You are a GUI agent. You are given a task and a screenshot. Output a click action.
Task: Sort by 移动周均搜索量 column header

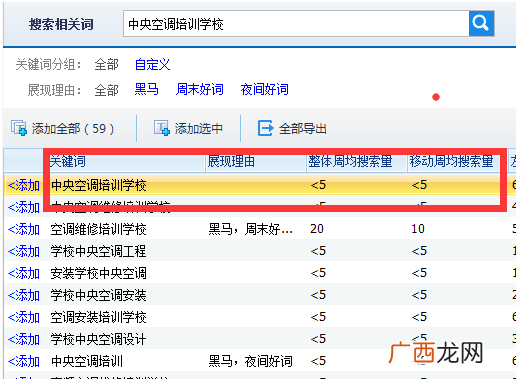451,162
